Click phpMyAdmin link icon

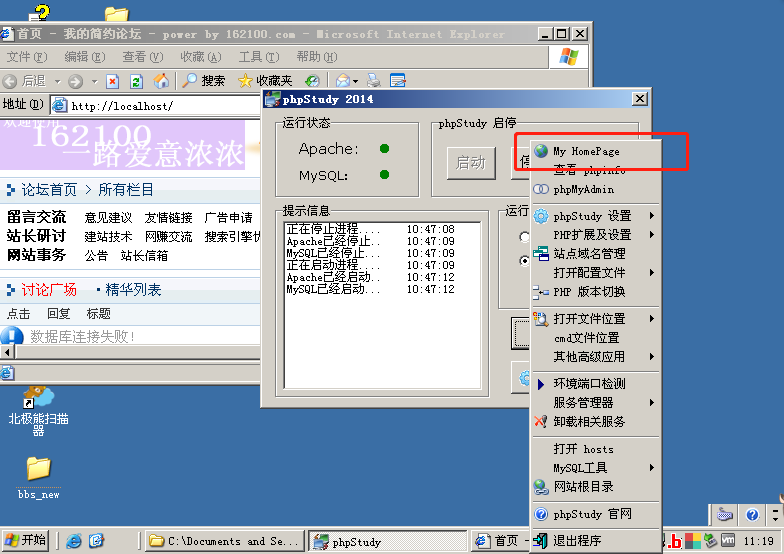point(541,190)
